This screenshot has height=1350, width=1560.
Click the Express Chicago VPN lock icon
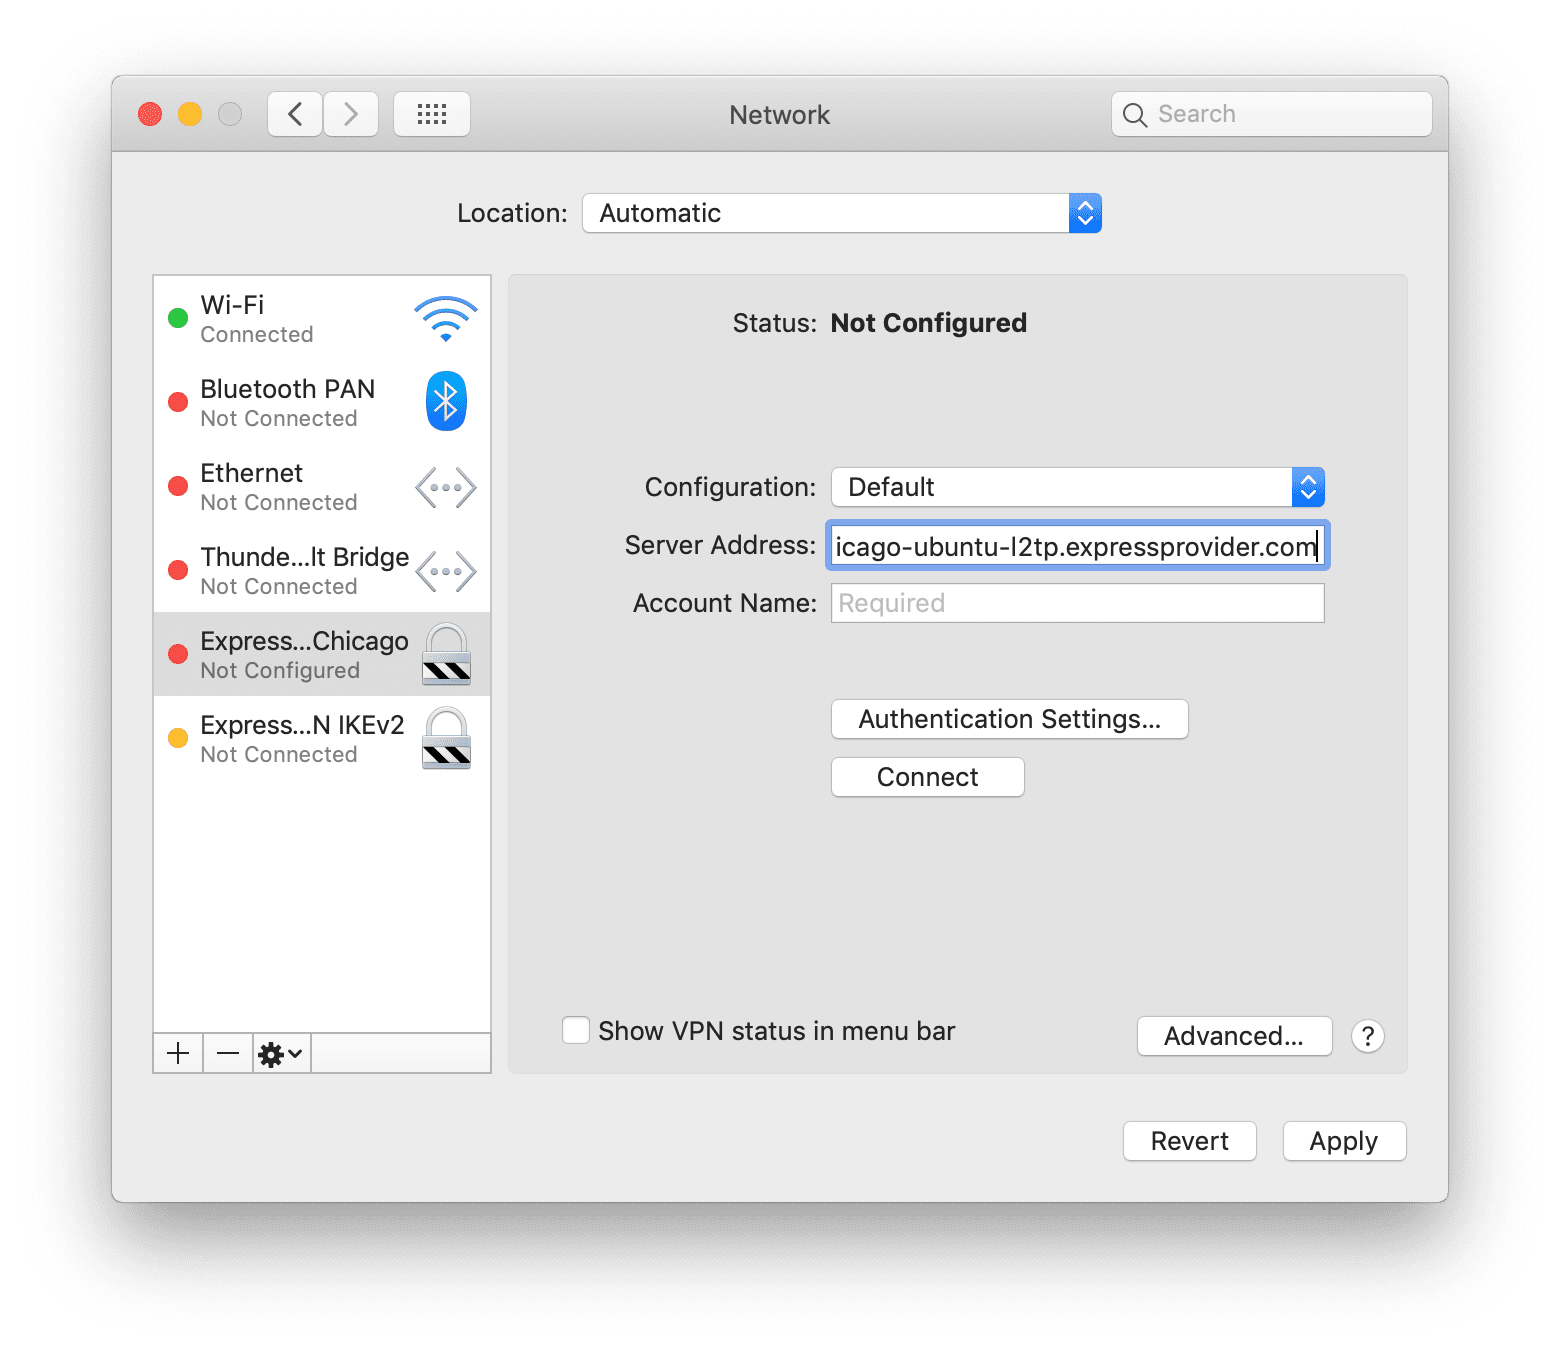point(445,655)
